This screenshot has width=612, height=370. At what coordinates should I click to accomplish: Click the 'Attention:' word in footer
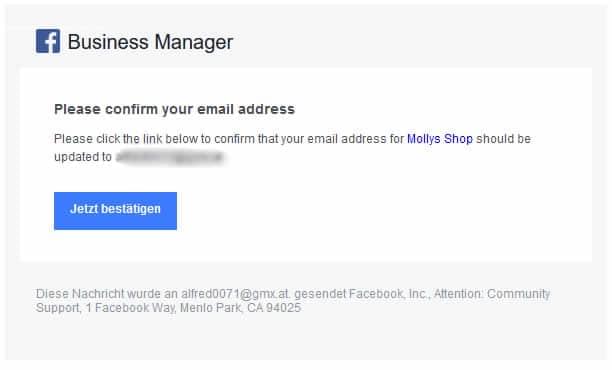pos(459,294)
